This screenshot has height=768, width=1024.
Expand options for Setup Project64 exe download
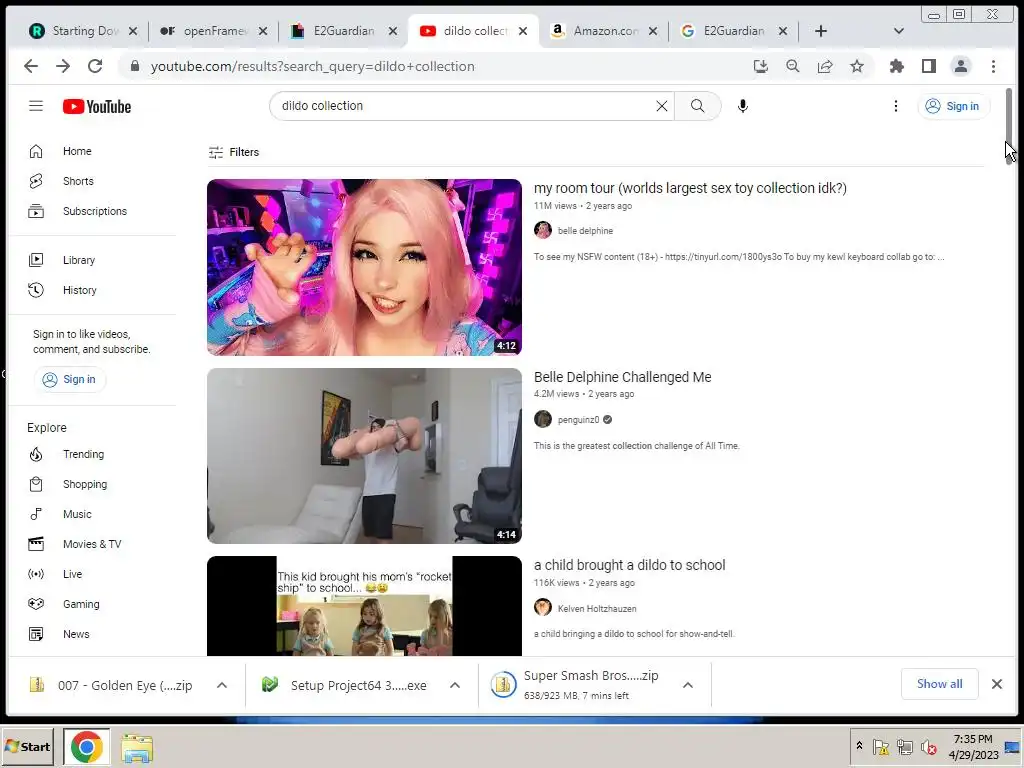point(455,685)
